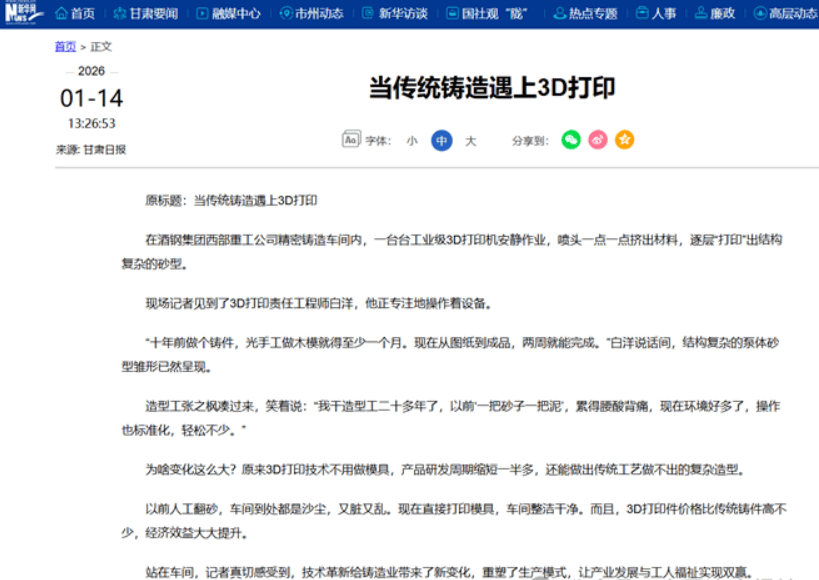The image size is (819, 580).
Task: Click the Aa font size icon
Action: [x=350, y=140]
